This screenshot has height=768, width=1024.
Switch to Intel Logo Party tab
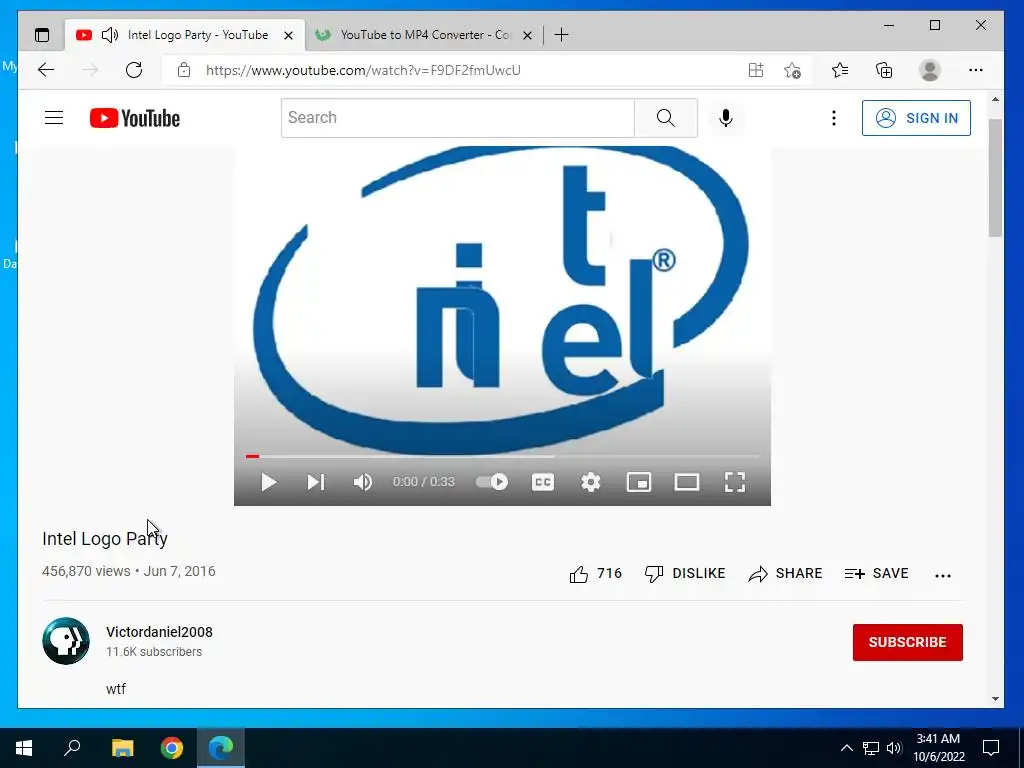coord(185,35)
